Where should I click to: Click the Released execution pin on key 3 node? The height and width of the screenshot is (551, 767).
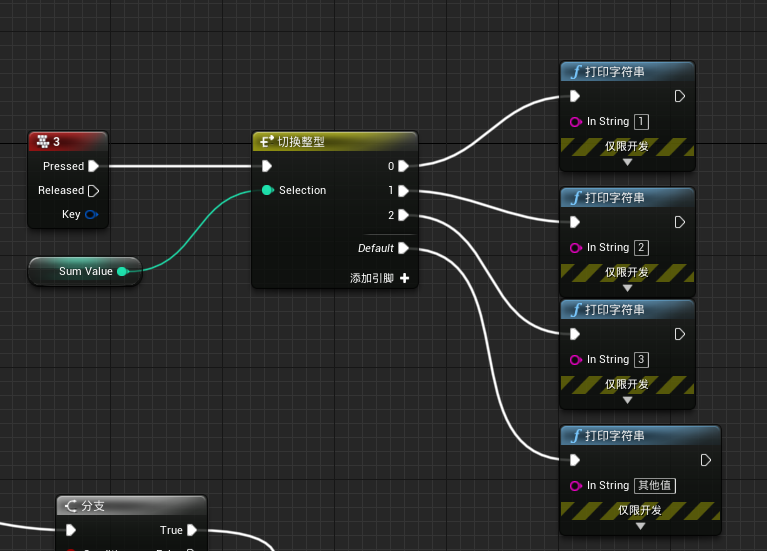[x=93, y=190]
